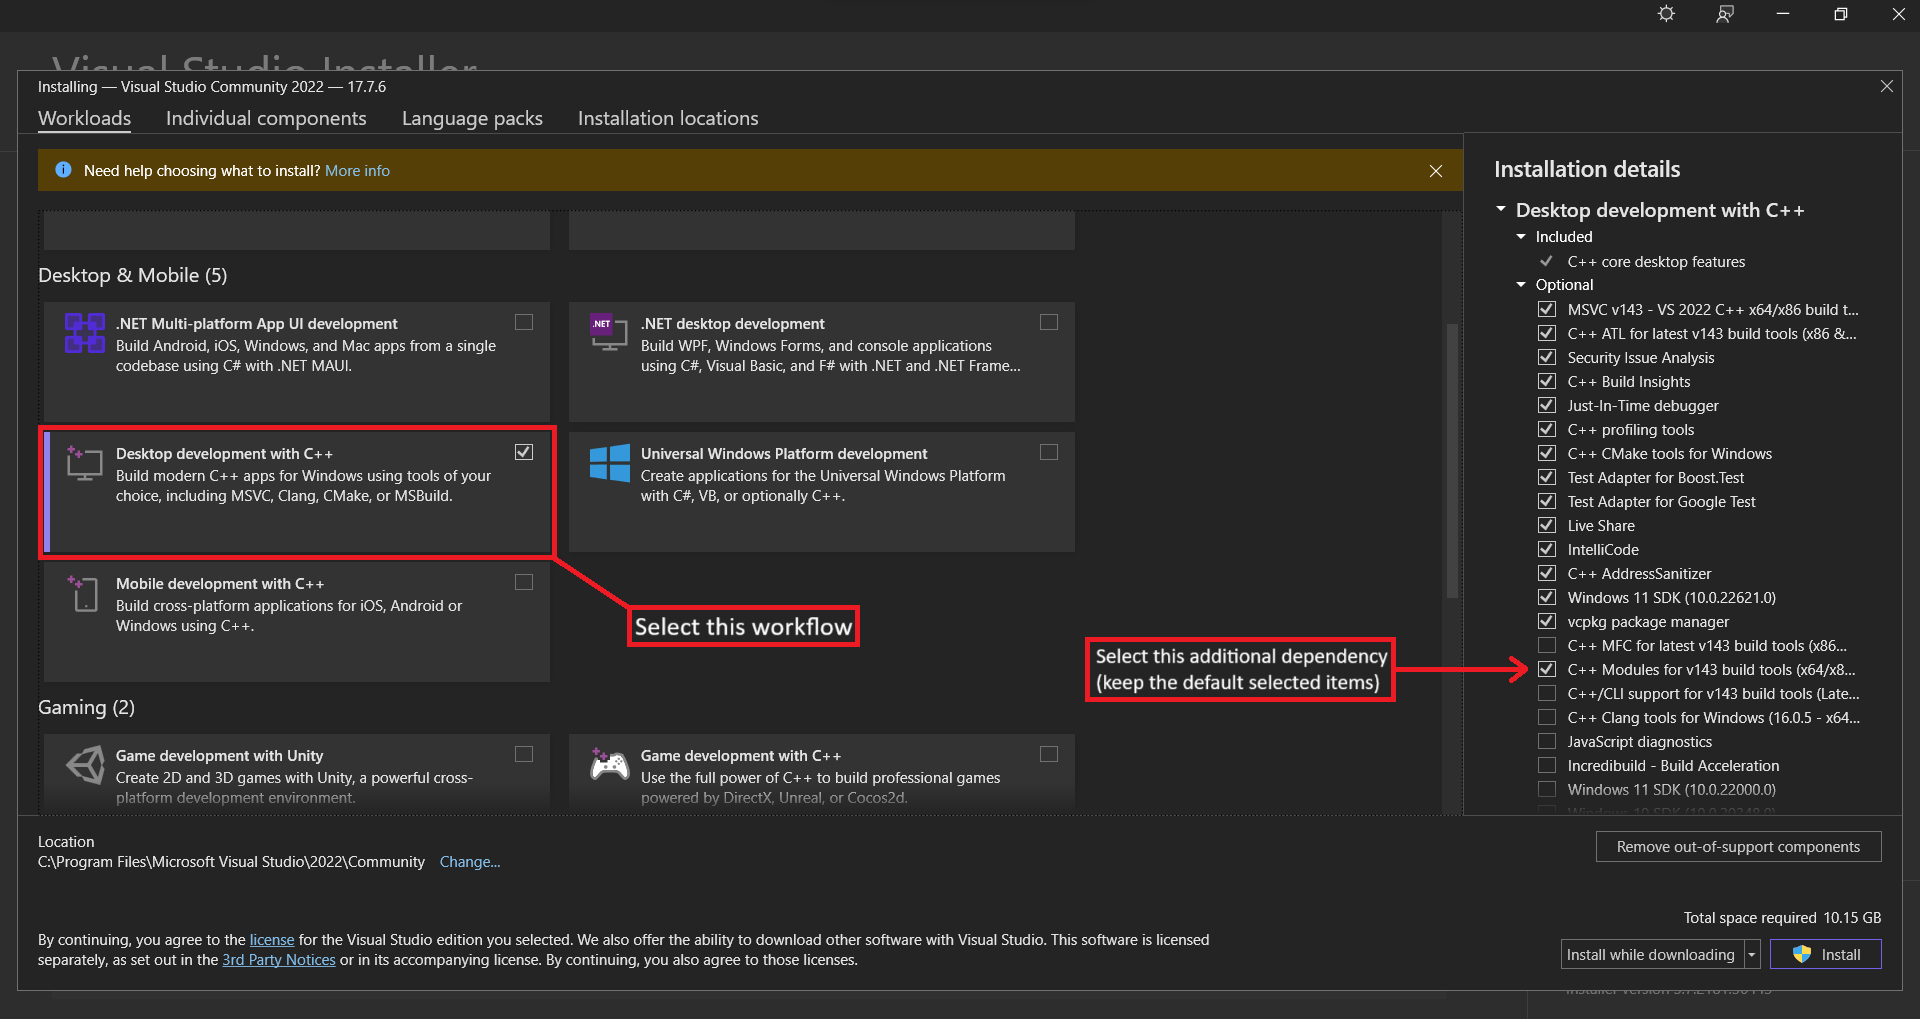Check the Universal Windows Platform development workload
The width and height of the screenshot is (1920, 1019).
pyautogui.click(x=1049, y=452)
